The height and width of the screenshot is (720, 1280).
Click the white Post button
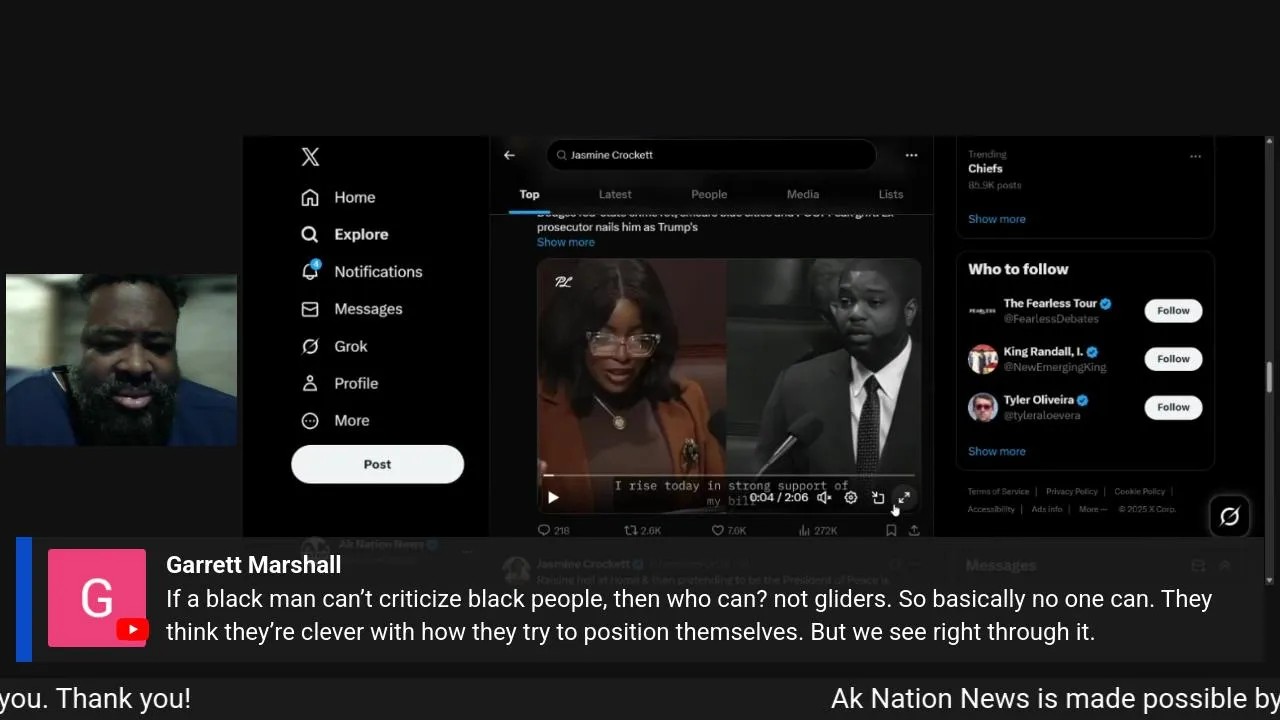click(x=377, y=464)
